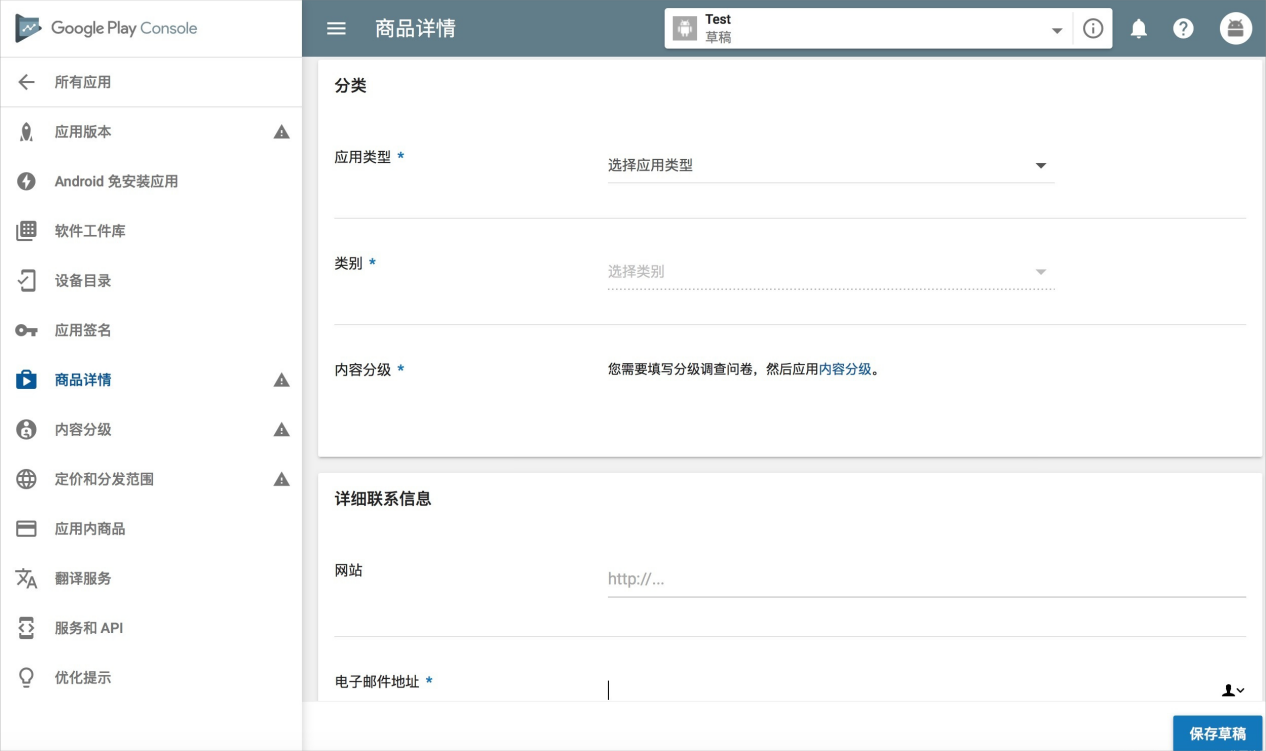Click the 保存草稿 button
Viewport: 1266px width, 751px height.
coord(1217,733)
